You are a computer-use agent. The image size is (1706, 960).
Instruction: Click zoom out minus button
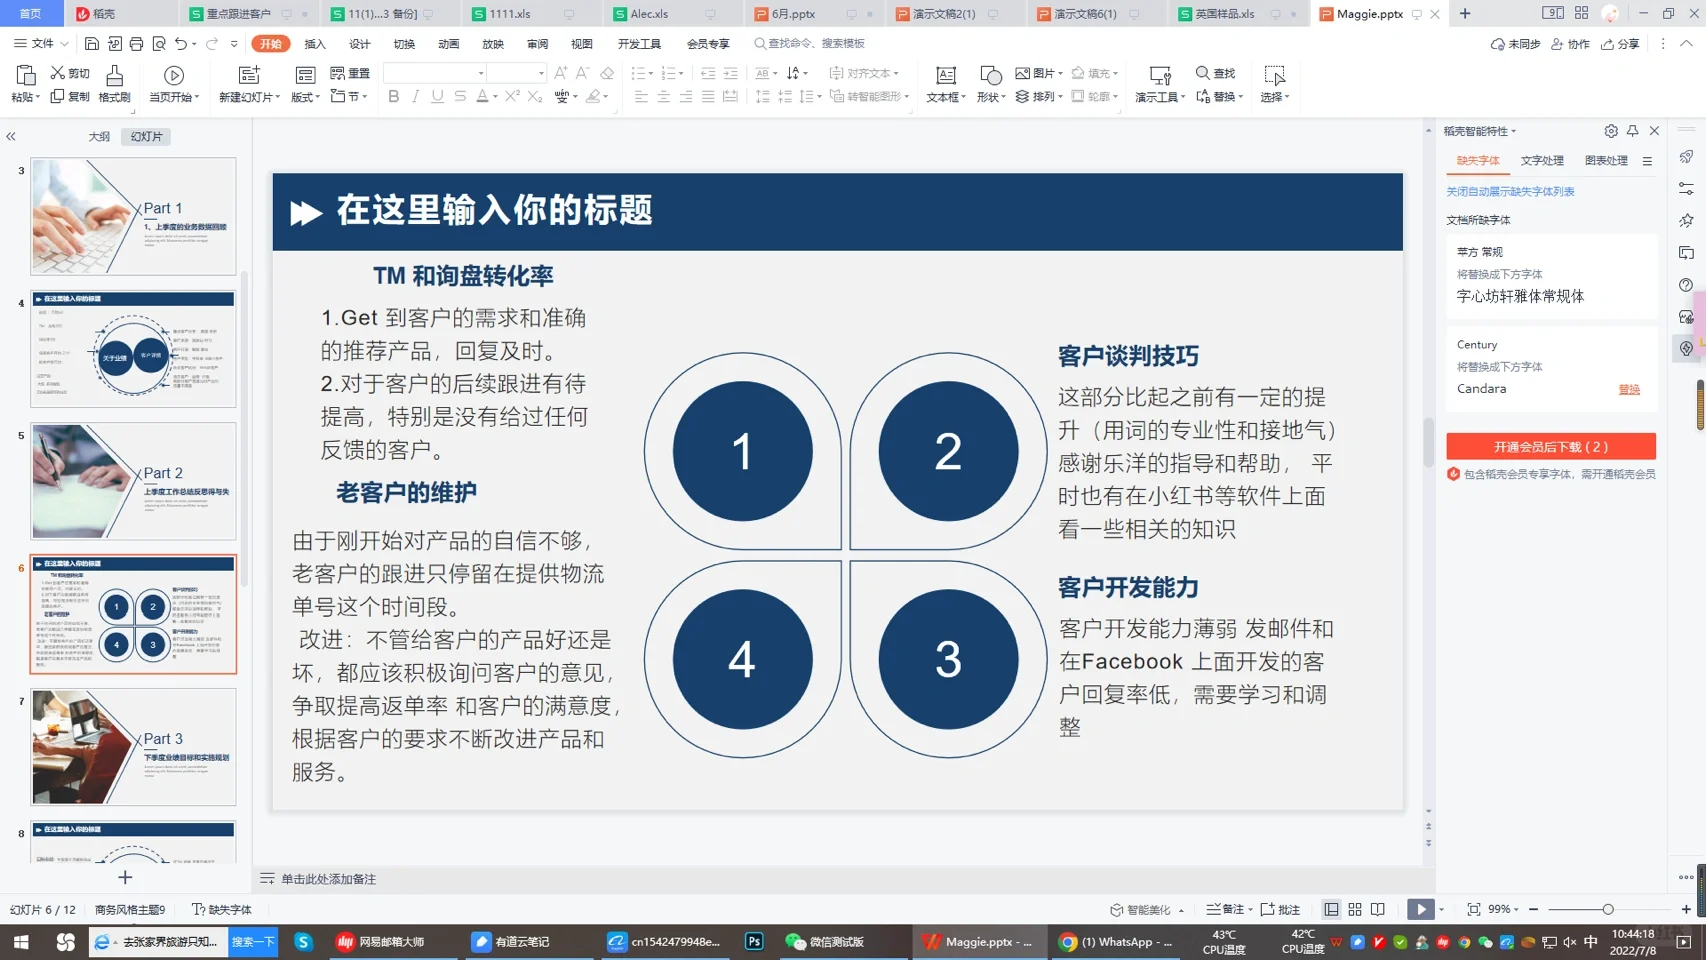[x=1534, y=909]
